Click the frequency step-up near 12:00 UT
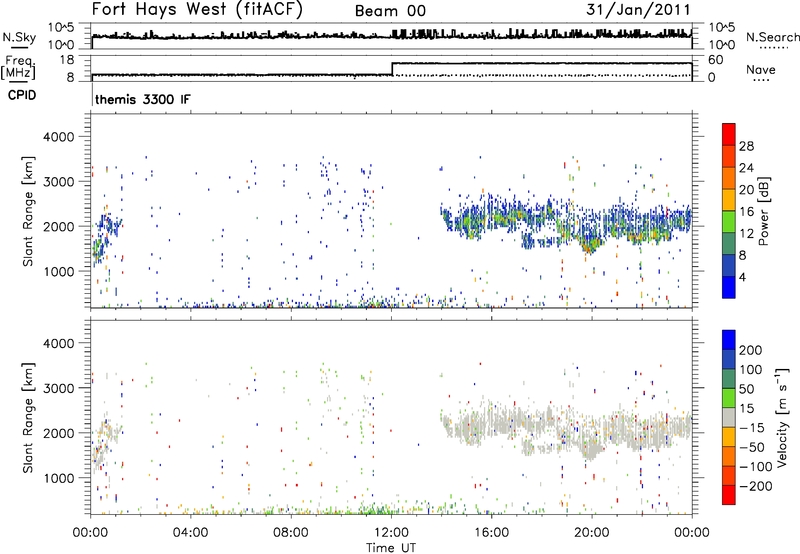 [392, 69]
